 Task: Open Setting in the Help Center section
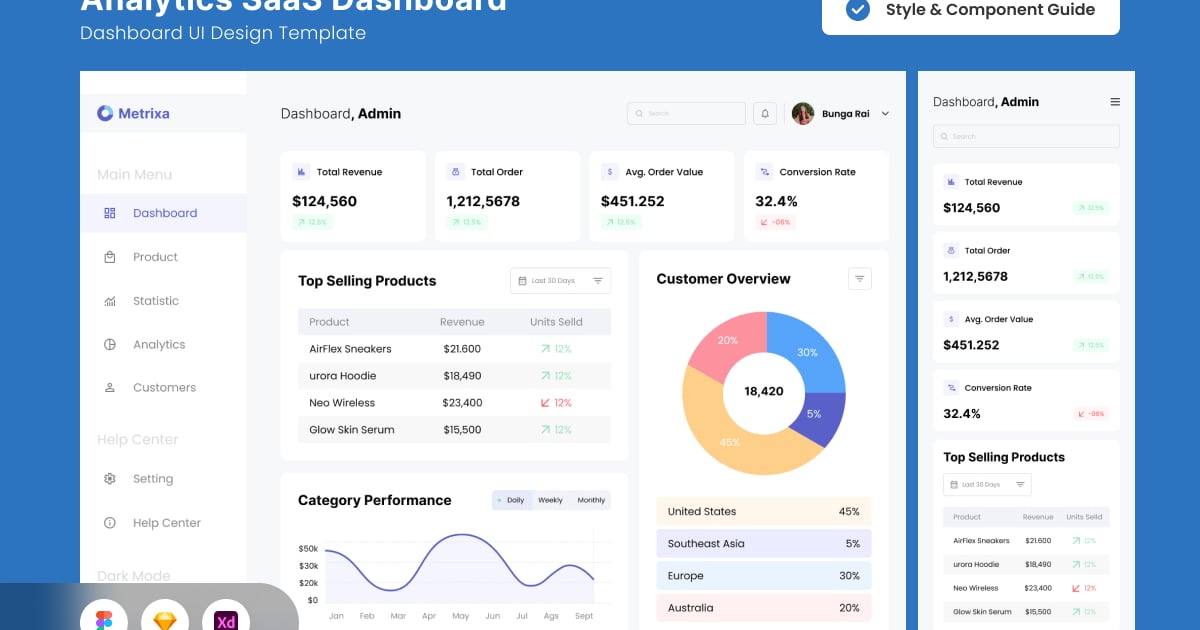click(153, 479)
